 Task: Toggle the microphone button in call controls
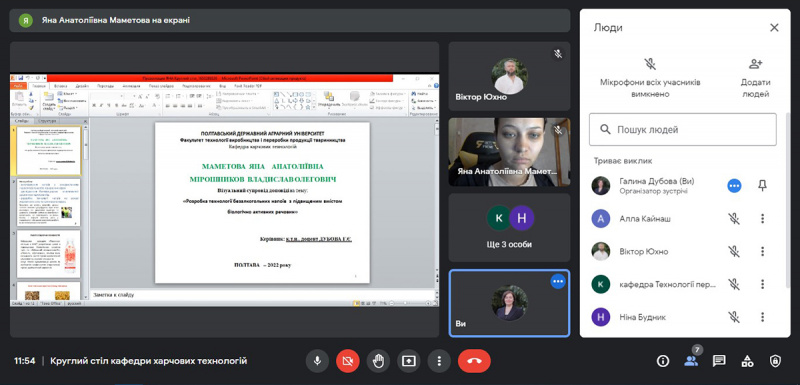[x=317, y=361]
